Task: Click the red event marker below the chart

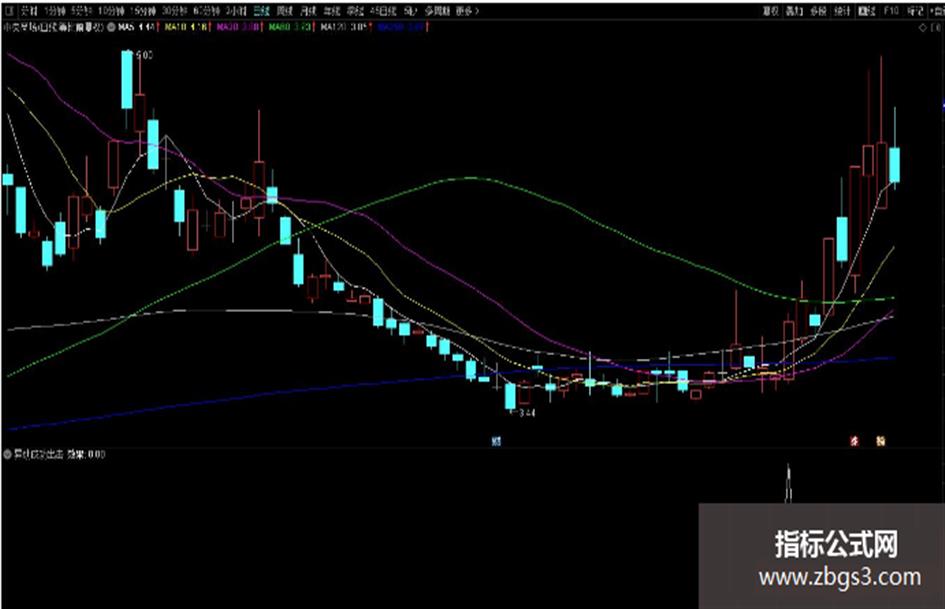Action: tap(854, 441)
